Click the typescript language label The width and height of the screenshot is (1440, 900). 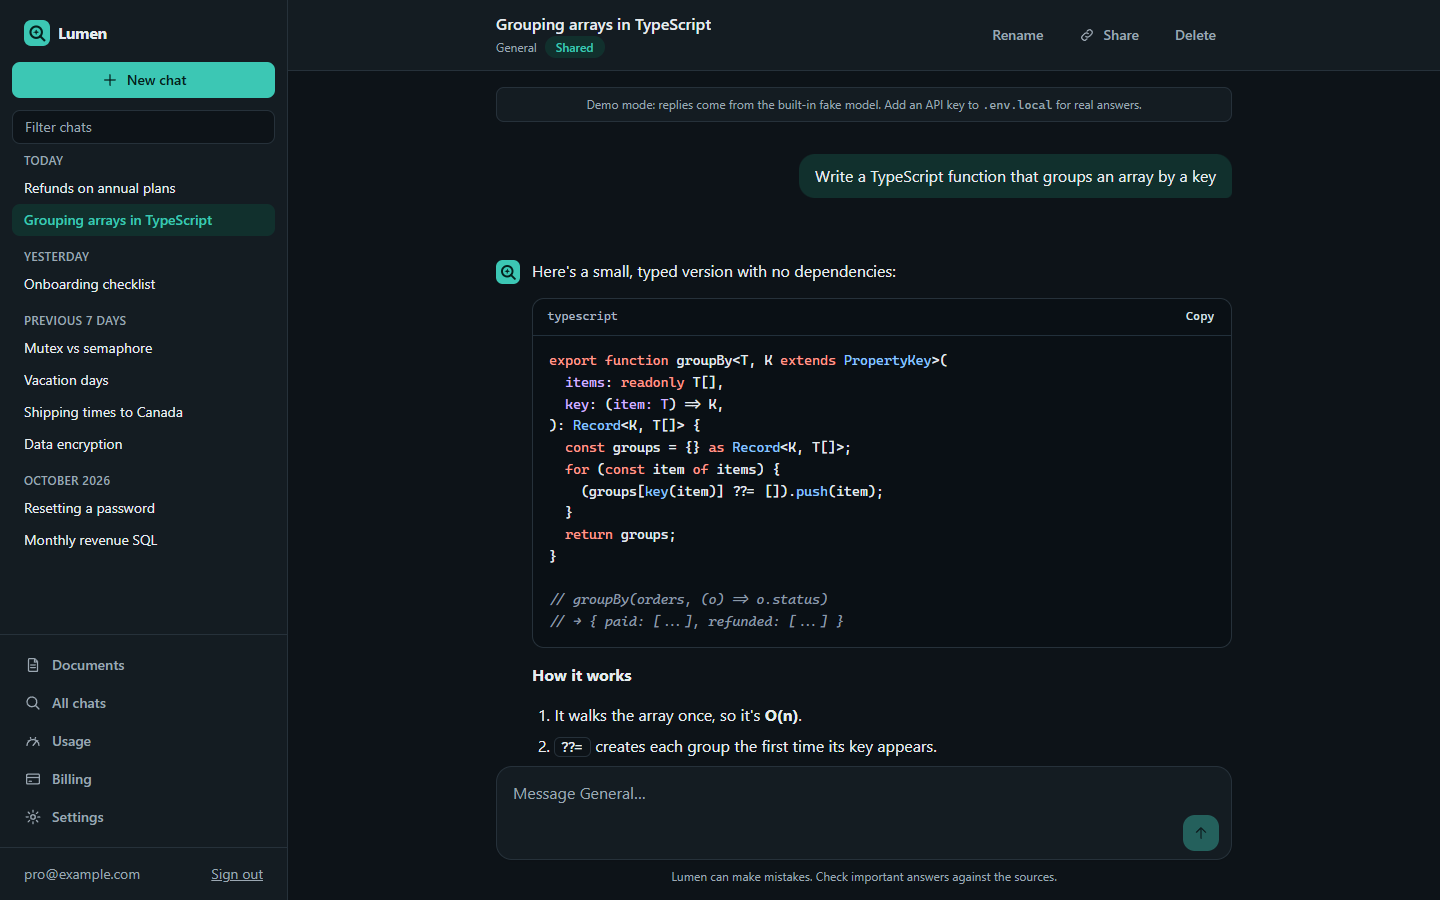[582, 316]
